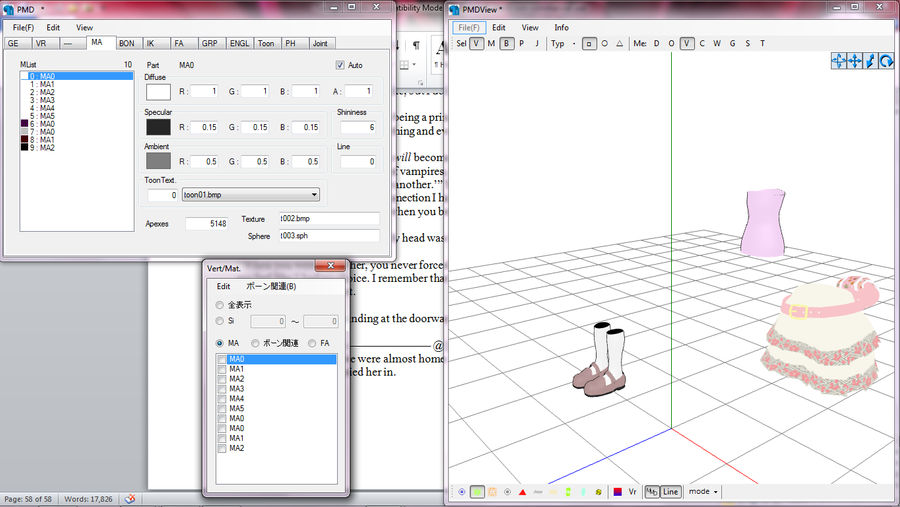Viewport: 900px width, 507px height.
Task: Click the rotate view icon in viewport
Action: click(x=886, y=61)
